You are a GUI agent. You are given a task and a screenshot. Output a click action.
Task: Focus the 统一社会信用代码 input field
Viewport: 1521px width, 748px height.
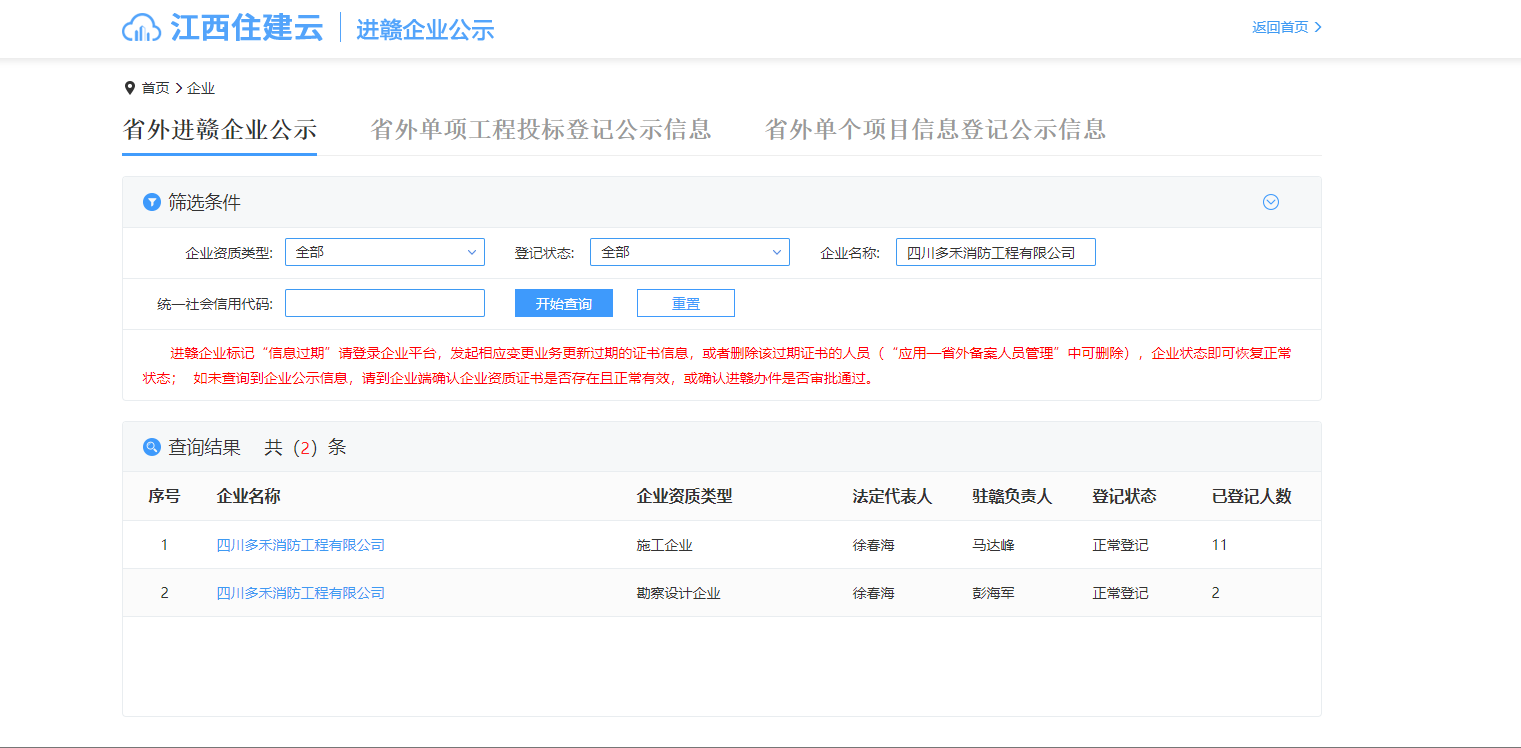[384, 303]
